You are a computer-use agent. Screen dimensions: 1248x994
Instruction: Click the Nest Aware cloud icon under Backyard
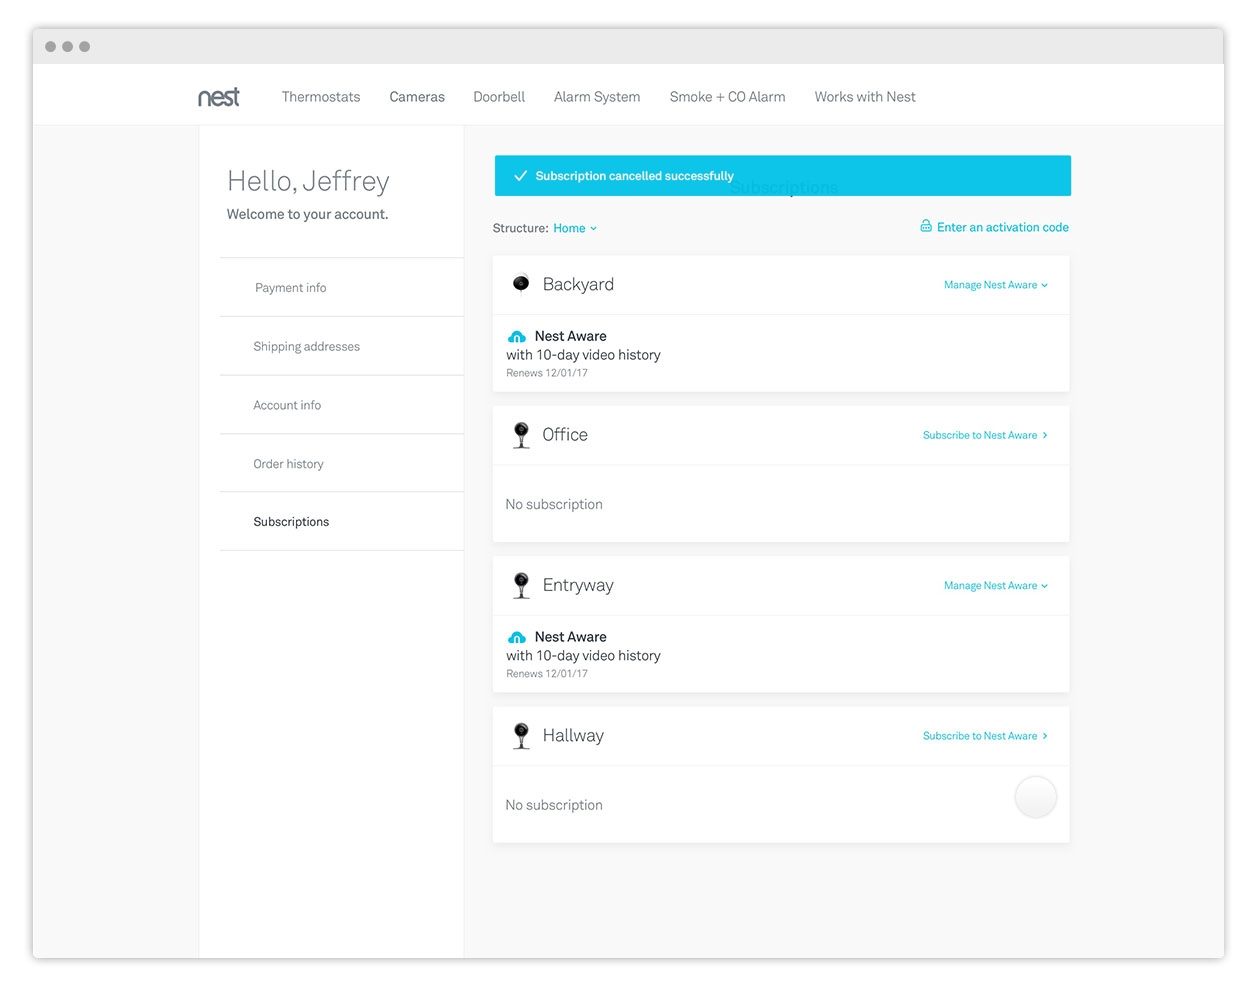point(517,337)
